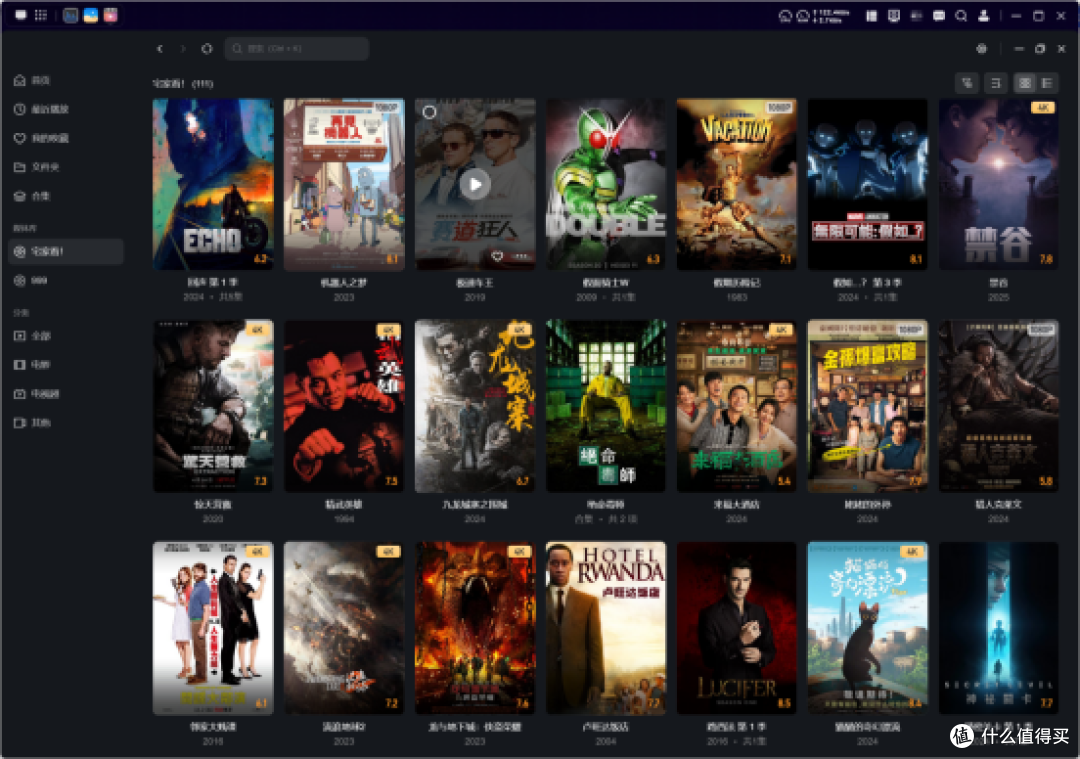Open 我的收藏 favorites in sidebar

point(65,138)
